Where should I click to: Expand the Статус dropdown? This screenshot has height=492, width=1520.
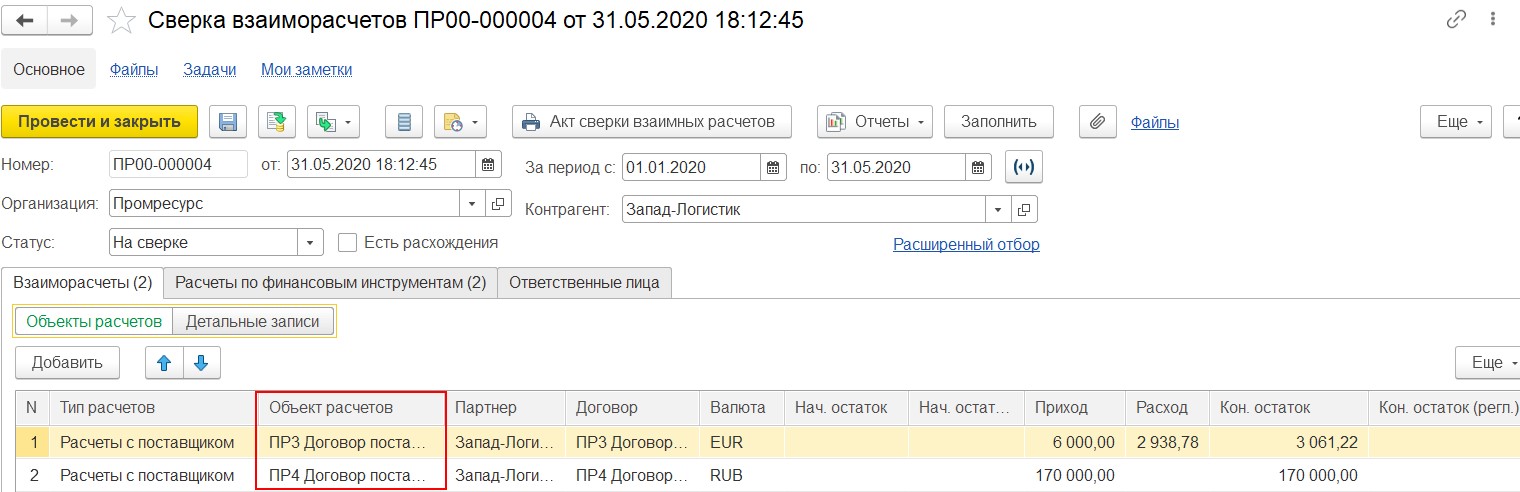tap(310, 243)
